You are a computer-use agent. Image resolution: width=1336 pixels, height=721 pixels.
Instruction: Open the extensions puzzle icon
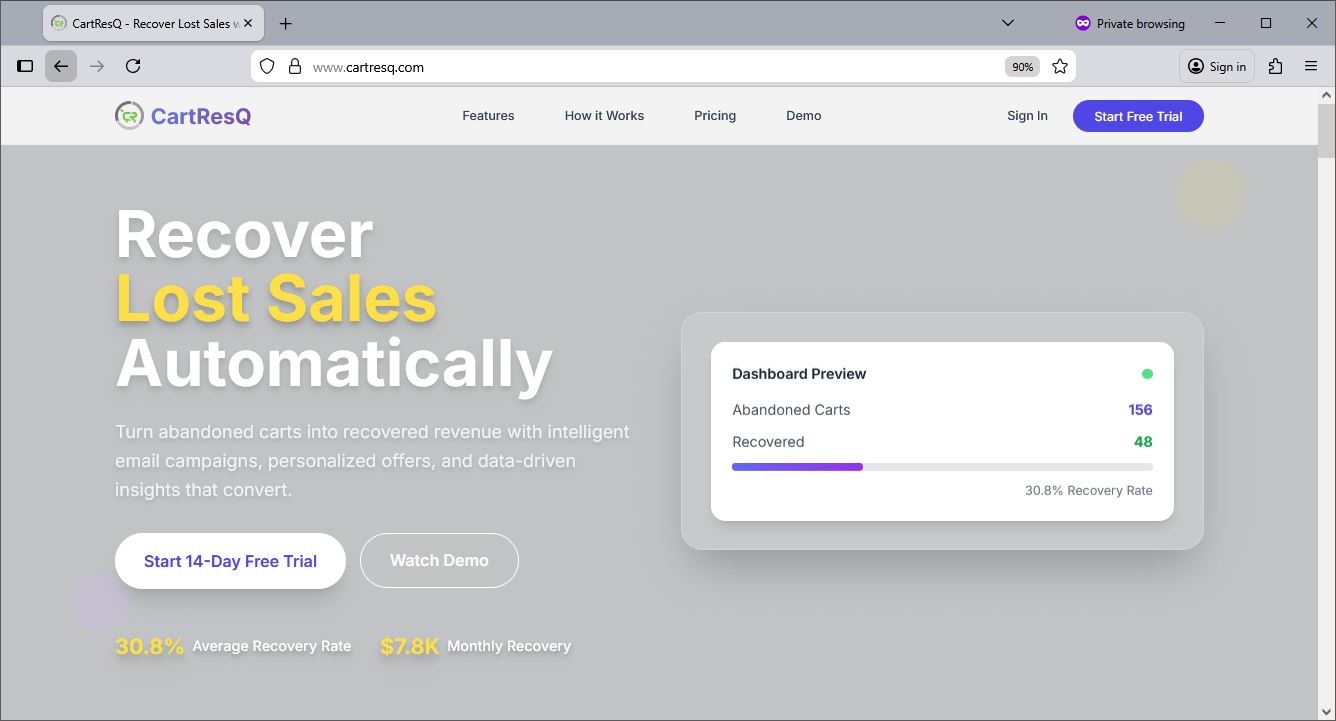pyautogui.click(x=1275, y=66)
